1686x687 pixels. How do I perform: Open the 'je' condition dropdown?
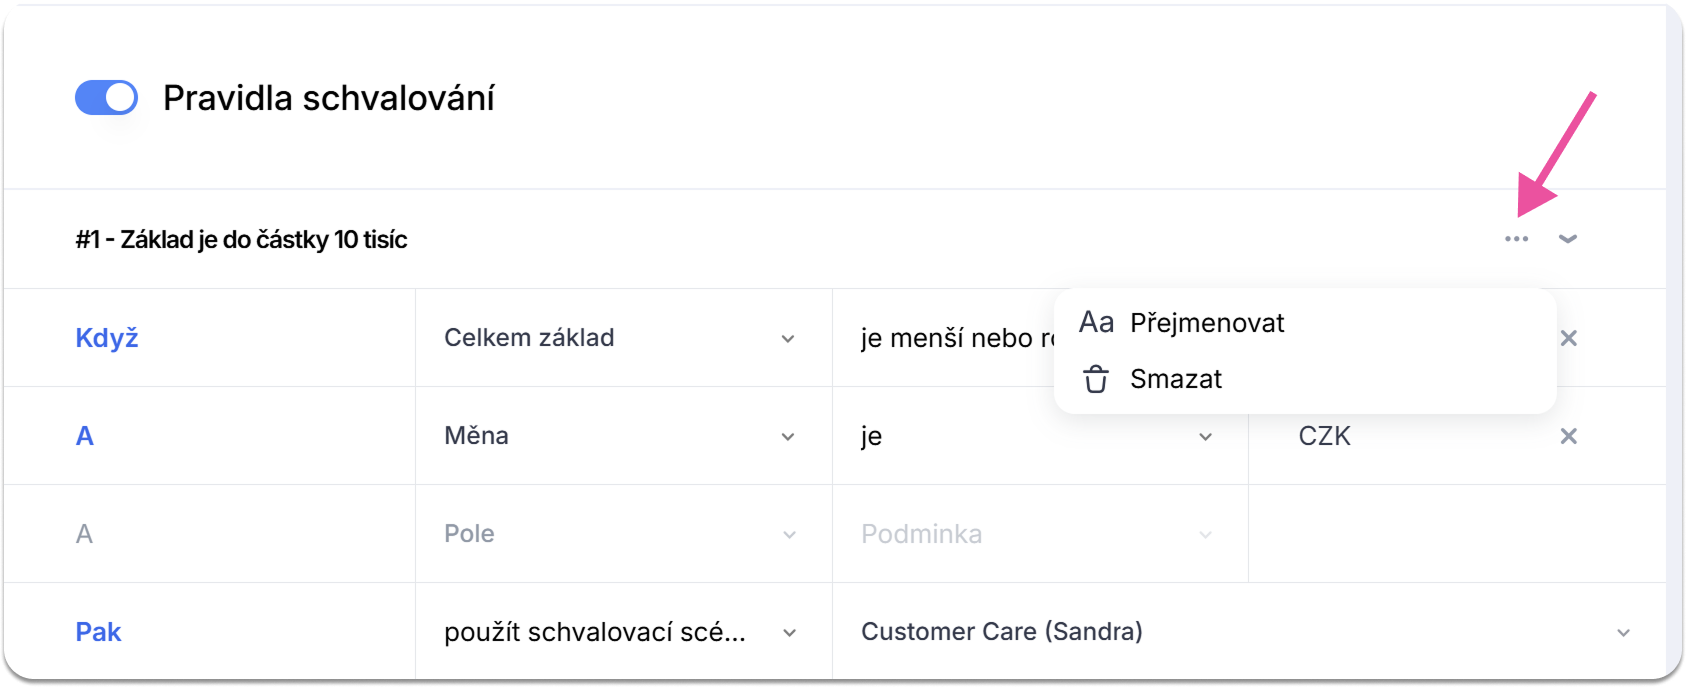tap(1039, 436)
